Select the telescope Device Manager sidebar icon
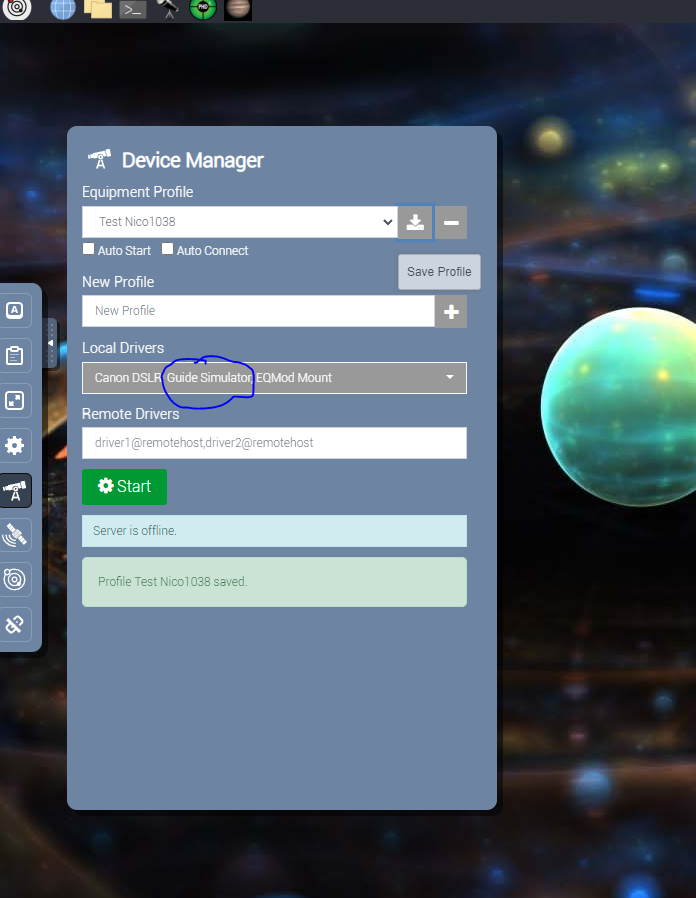Image resolution: width=696 pixels, height=898 pixels. [x=15, y=490]
